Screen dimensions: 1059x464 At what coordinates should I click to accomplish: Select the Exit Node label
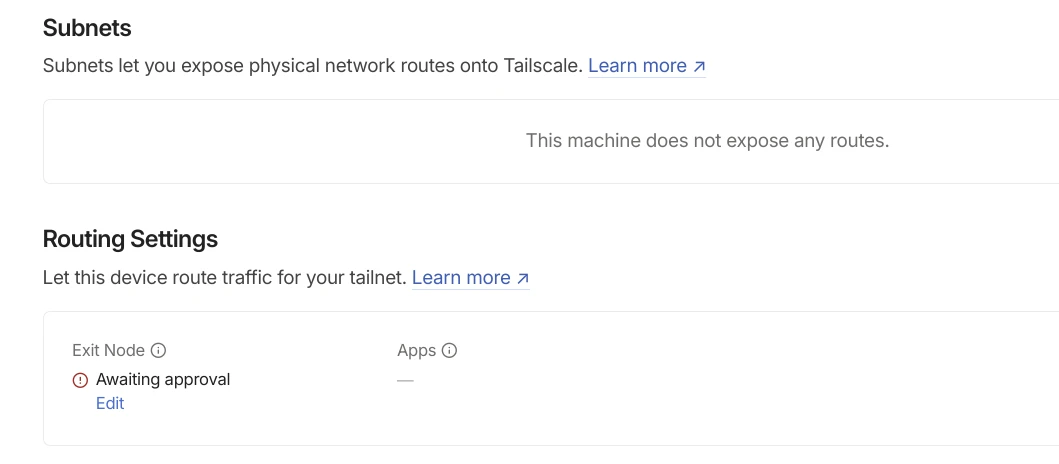[x=108, y=351]
